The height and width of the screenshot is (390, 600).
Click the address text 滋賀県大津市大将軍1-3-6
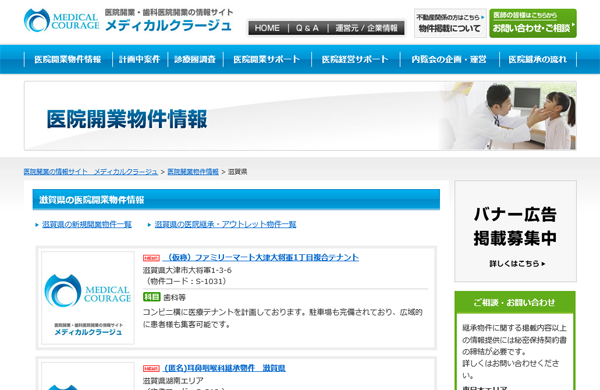click(187, 270)
